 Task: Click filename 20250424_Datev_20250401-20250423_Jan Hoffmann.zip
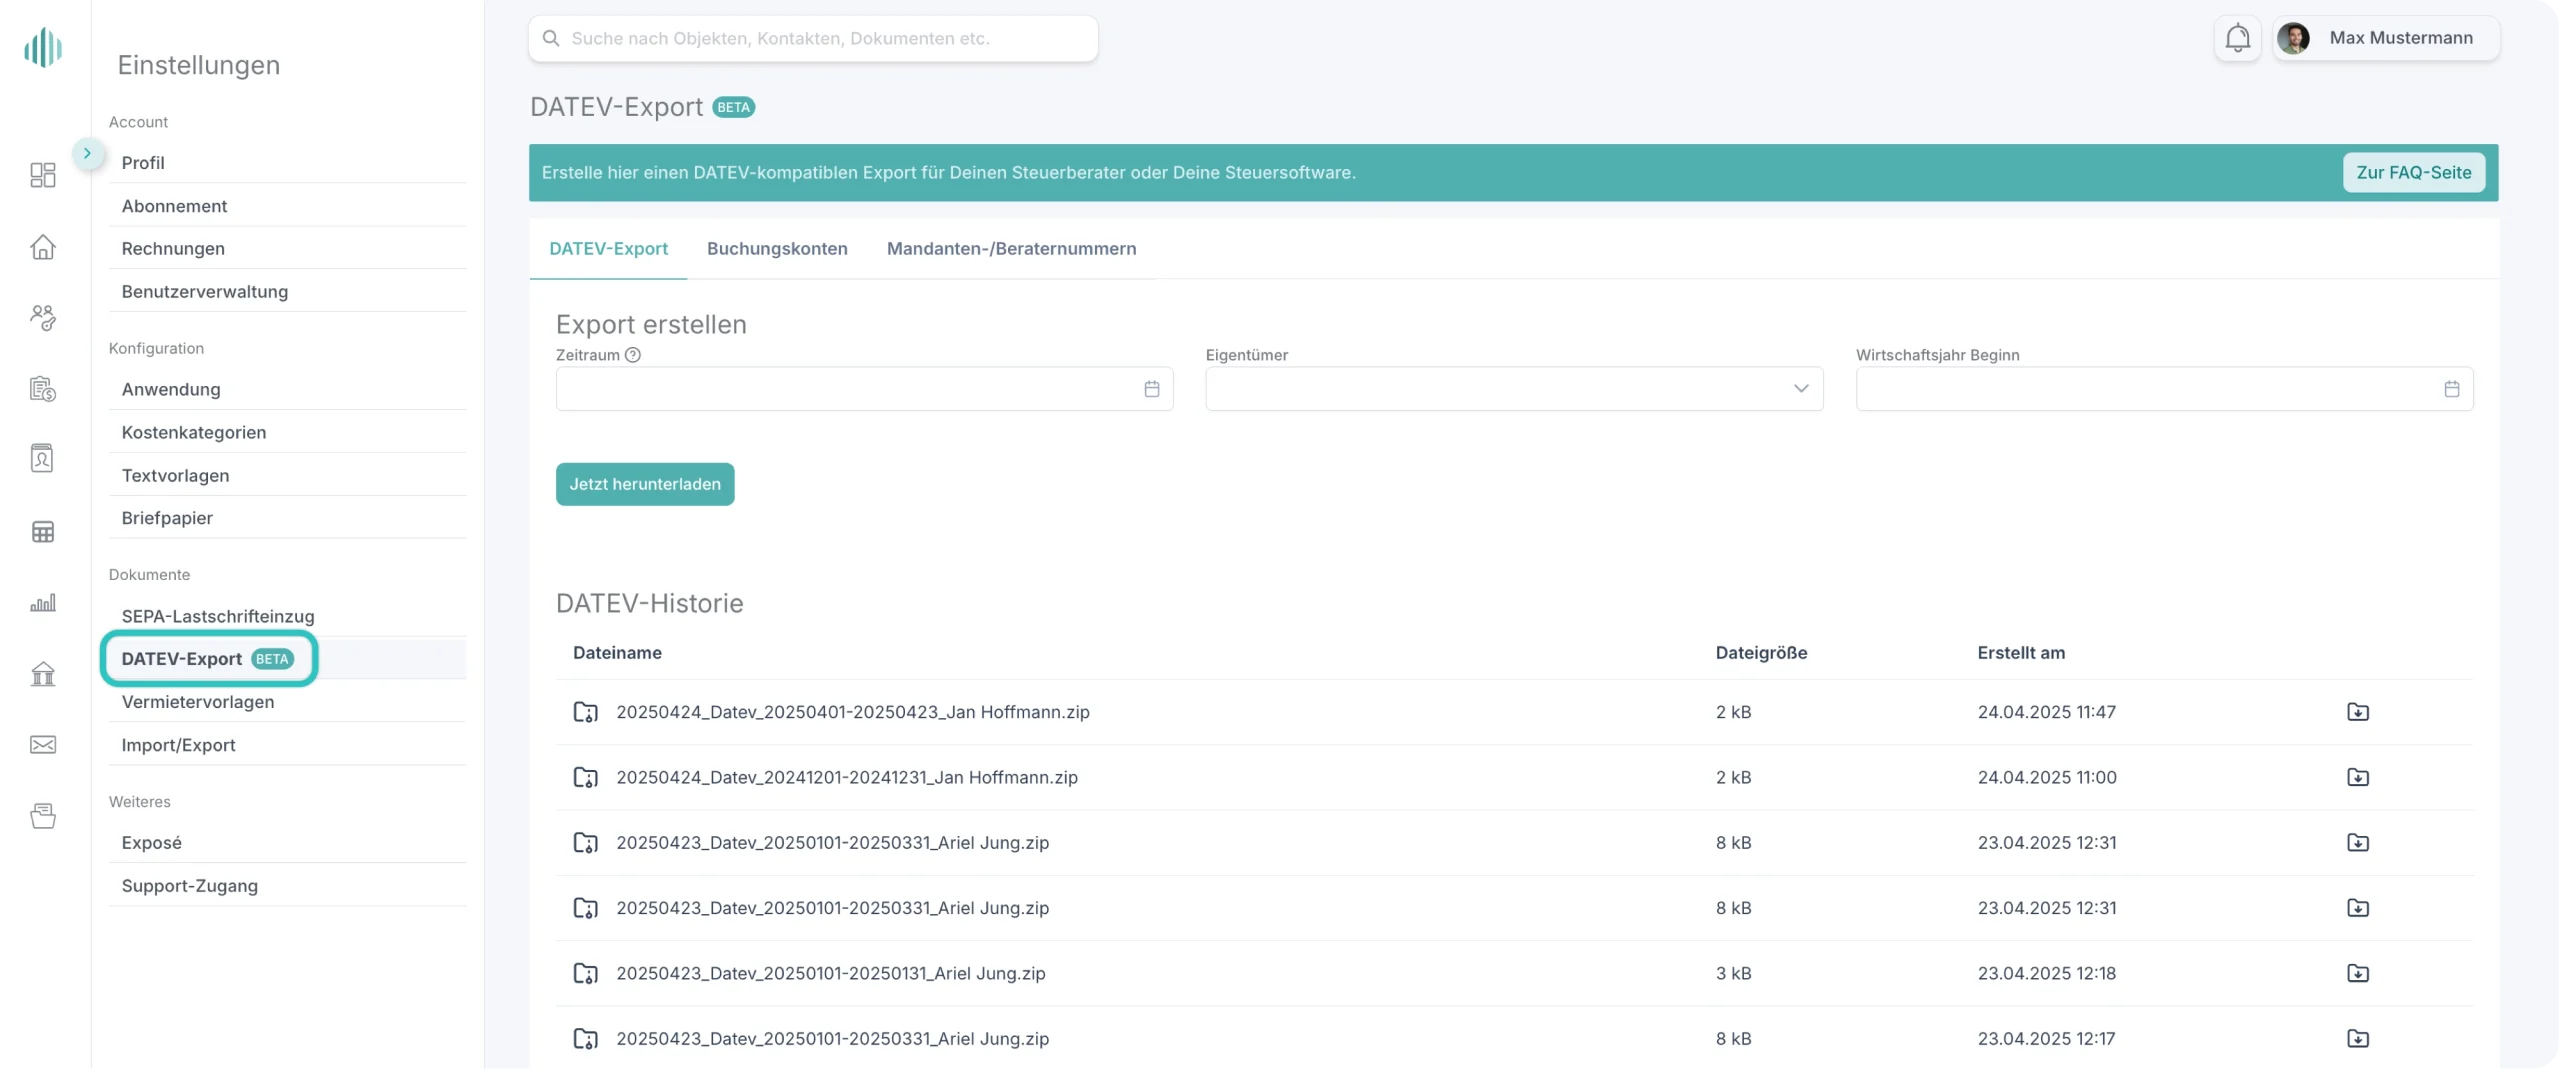[x=853, y=712]
